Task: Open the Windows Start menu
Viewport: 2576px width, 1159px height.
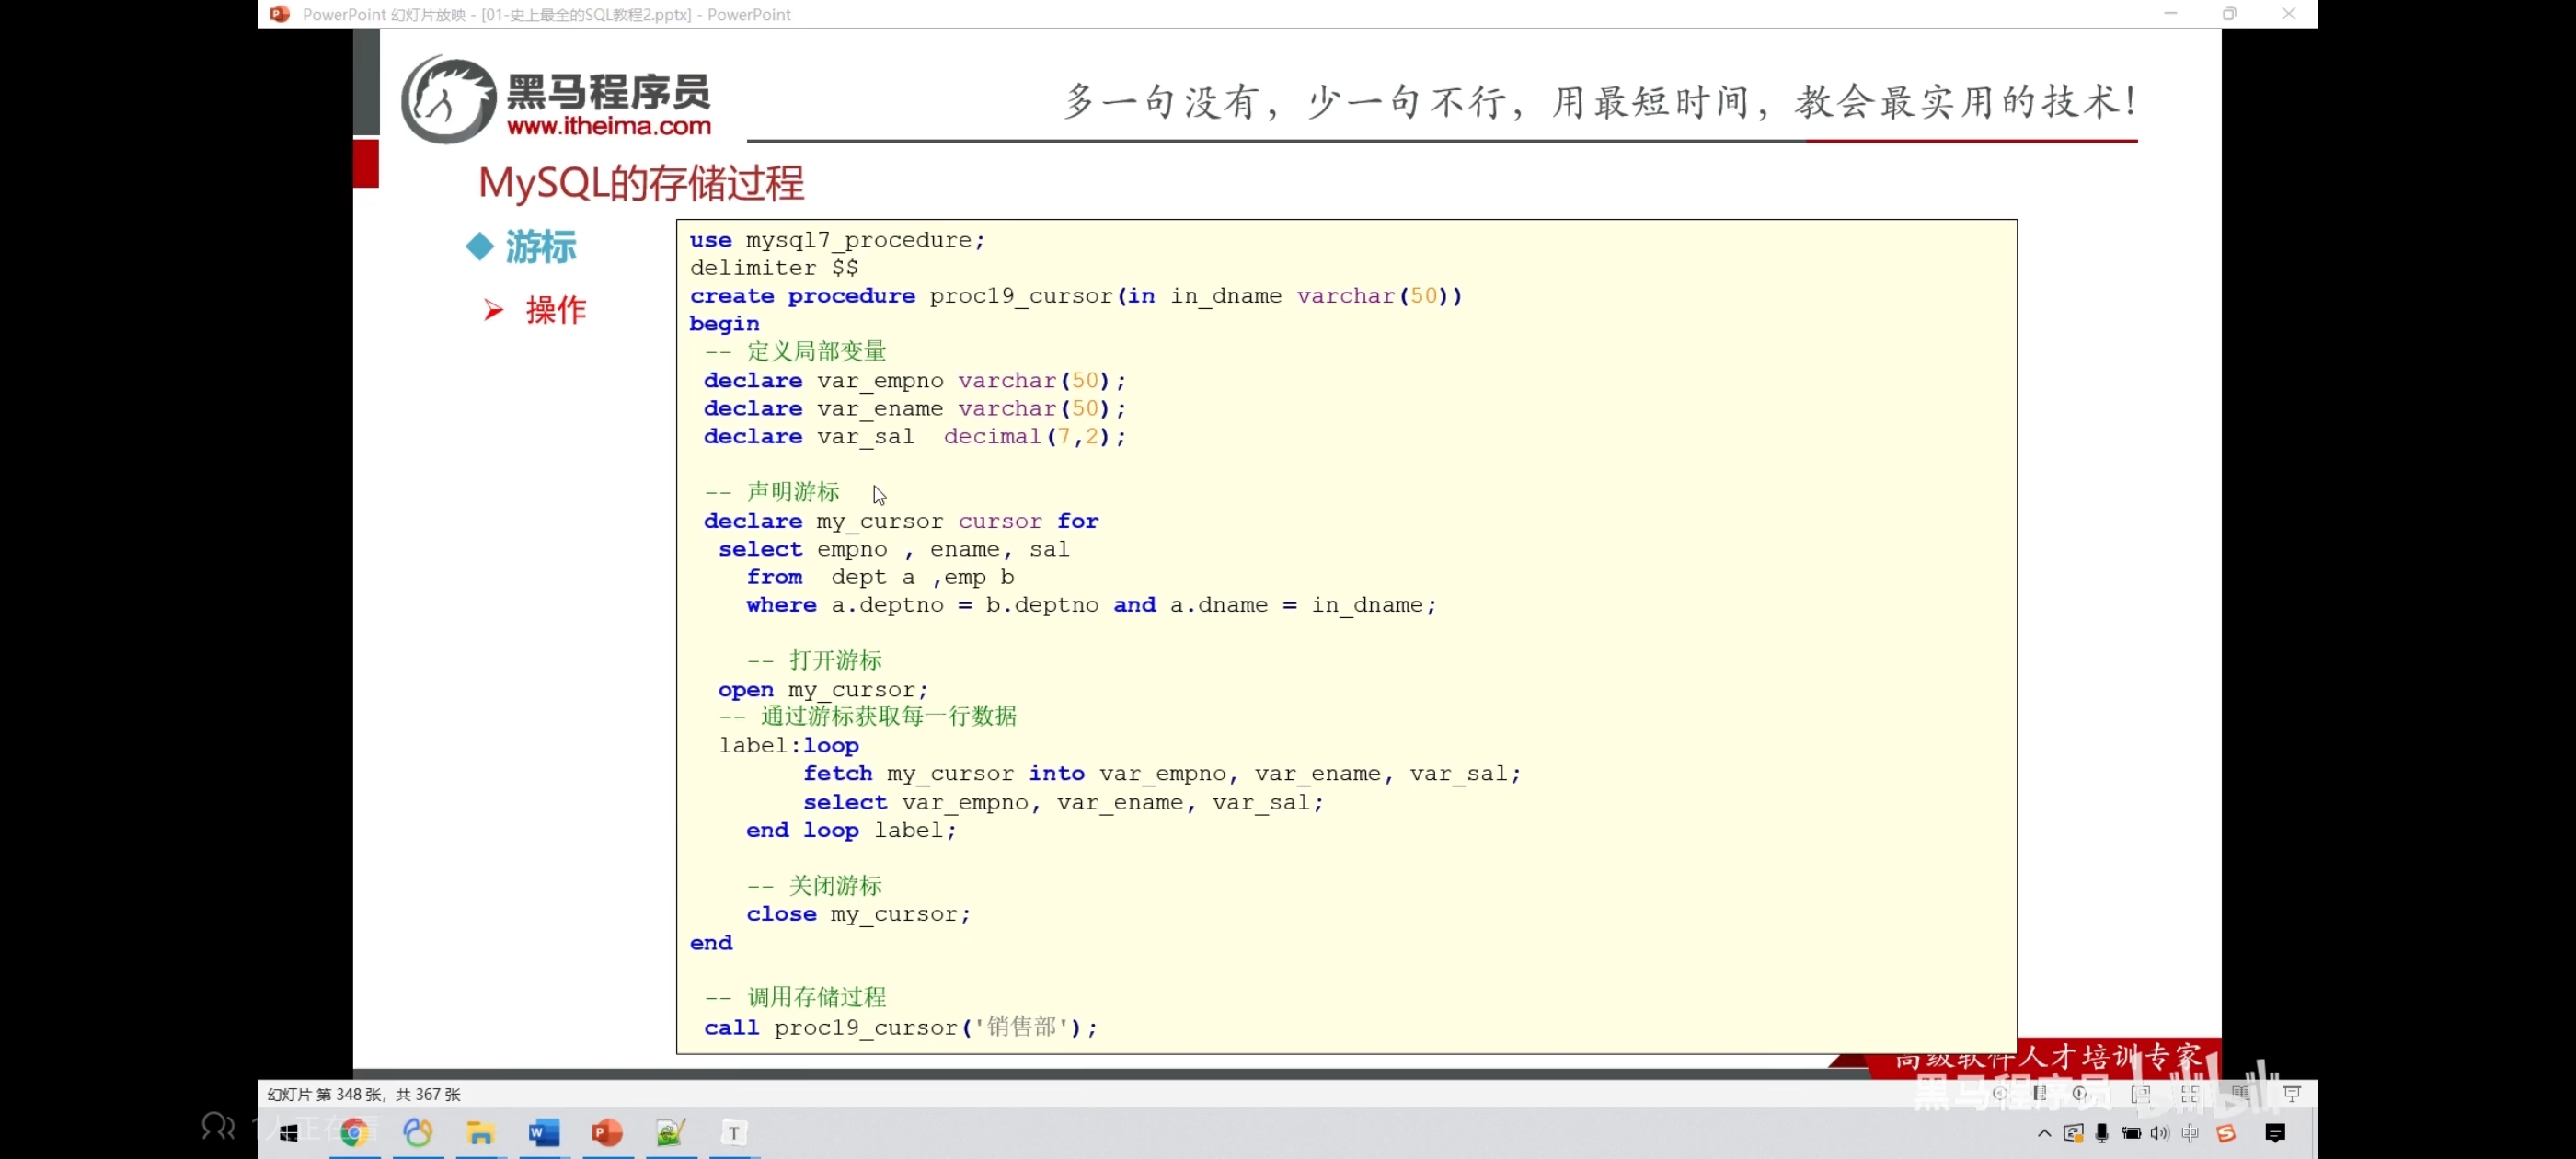Action: click(289, 1132)
